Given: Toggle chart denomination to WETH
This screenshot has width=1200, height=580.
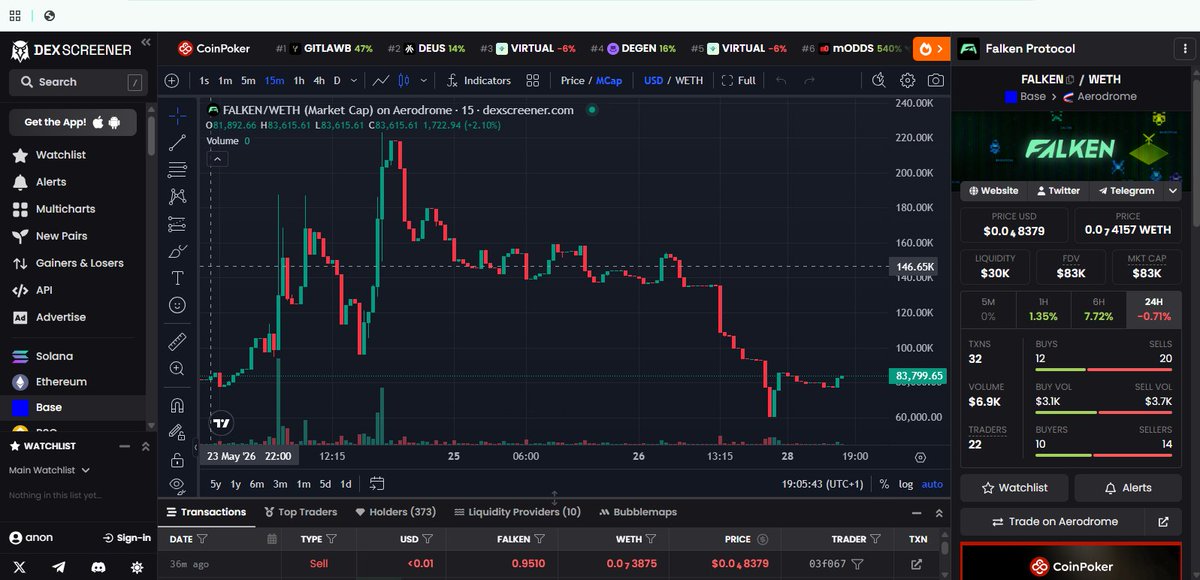Looking at the screenshot, I should pyautogui.click(x=689, y=80).
